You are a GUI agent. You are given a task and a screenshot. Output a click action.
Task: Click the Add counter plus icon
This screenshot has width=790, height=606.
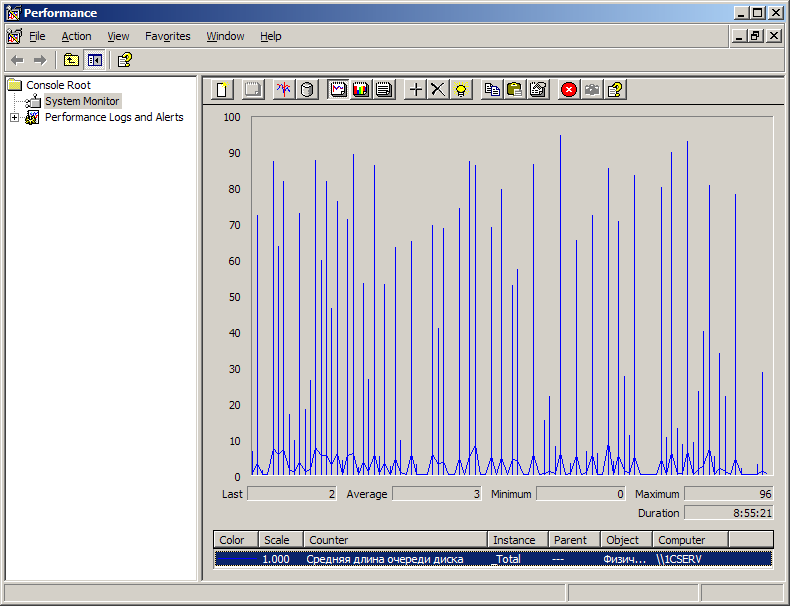tap(416, 89)
